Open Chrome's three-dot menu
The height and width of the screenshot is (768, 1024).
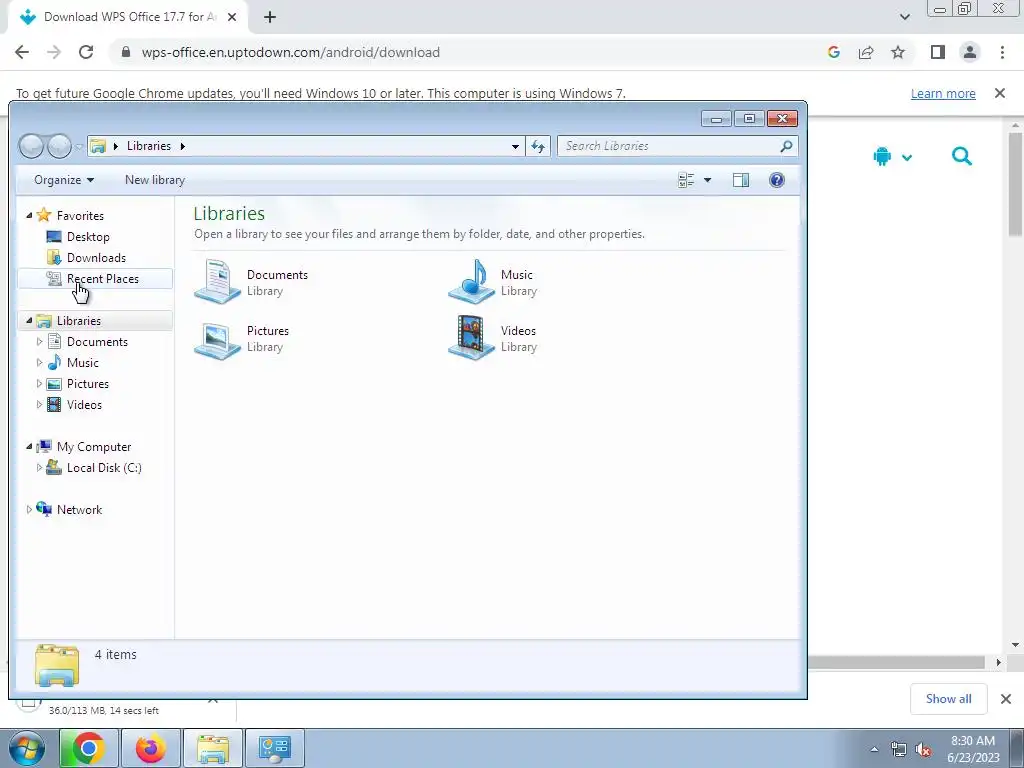coord(1002,52)
